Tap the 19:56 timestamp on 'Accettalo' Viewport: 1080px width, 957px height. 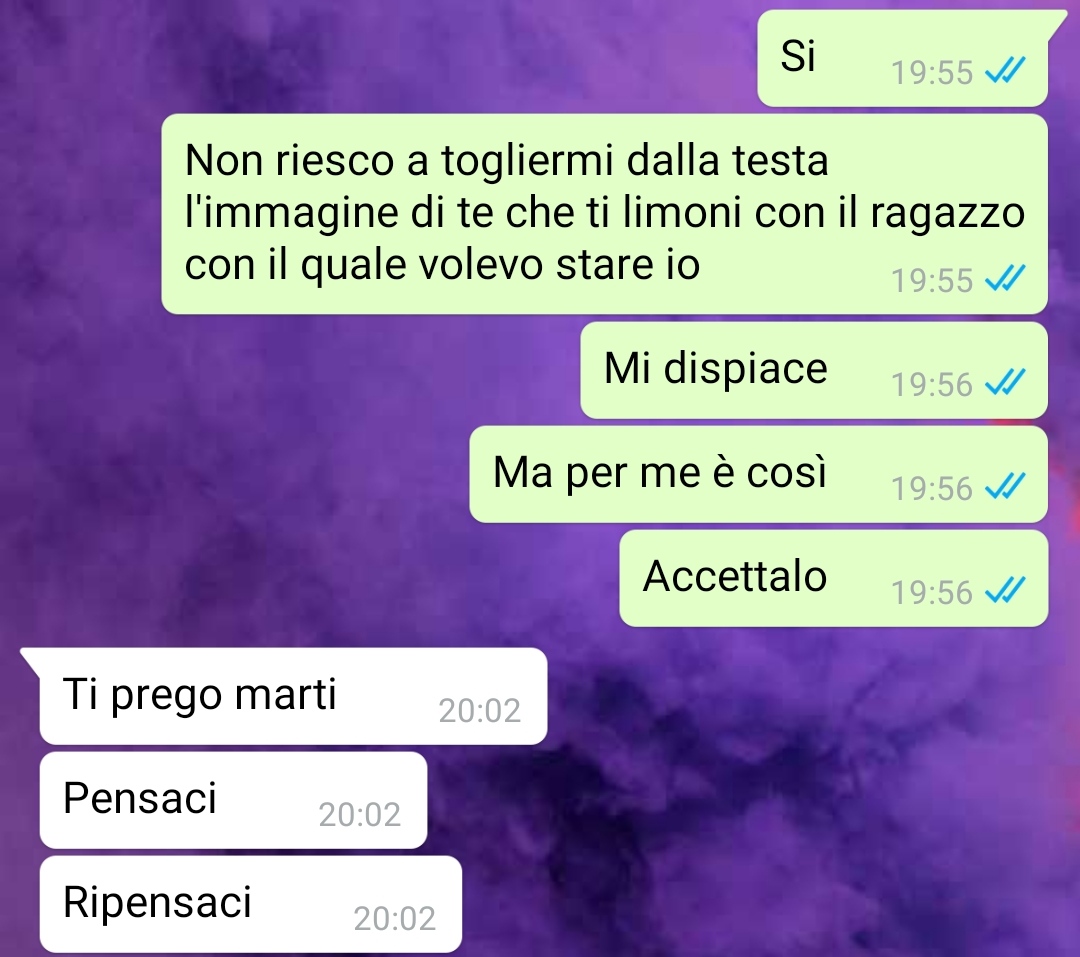tap(932, 593)
